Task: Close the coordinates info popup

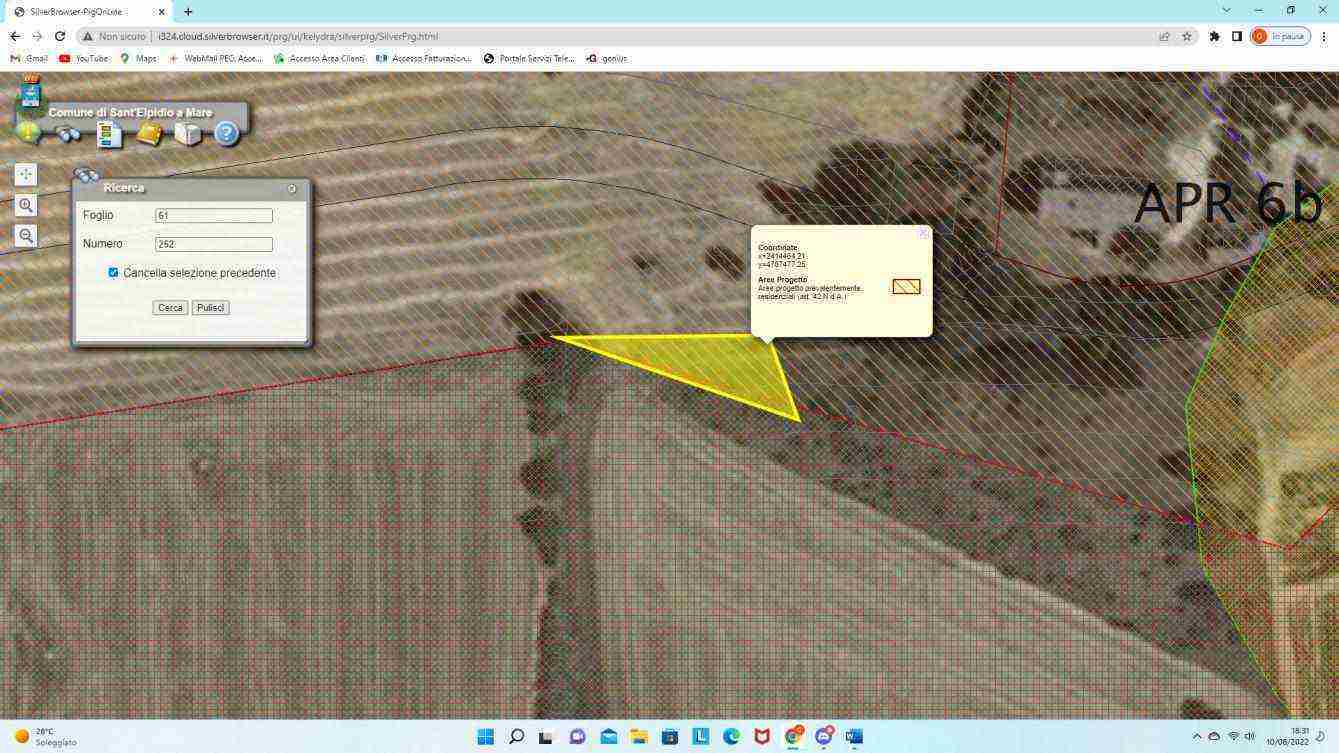Action: [923, 233]
